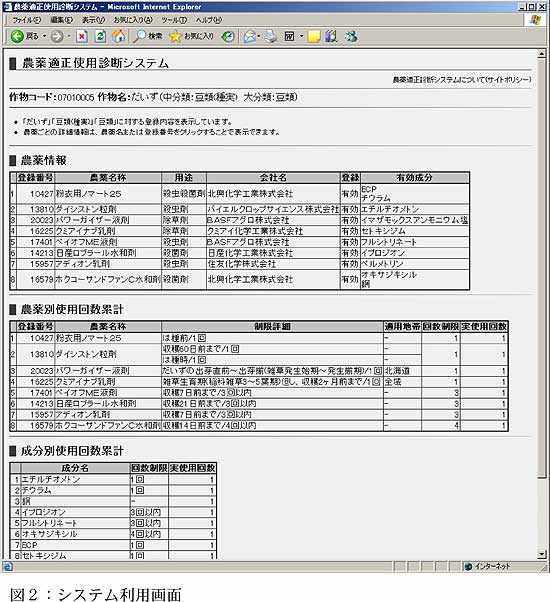The image size is (550, 602).
Task: Open クミアイナブ乳剤 in the 農薬情報 table
Action: tap(85, 231)
